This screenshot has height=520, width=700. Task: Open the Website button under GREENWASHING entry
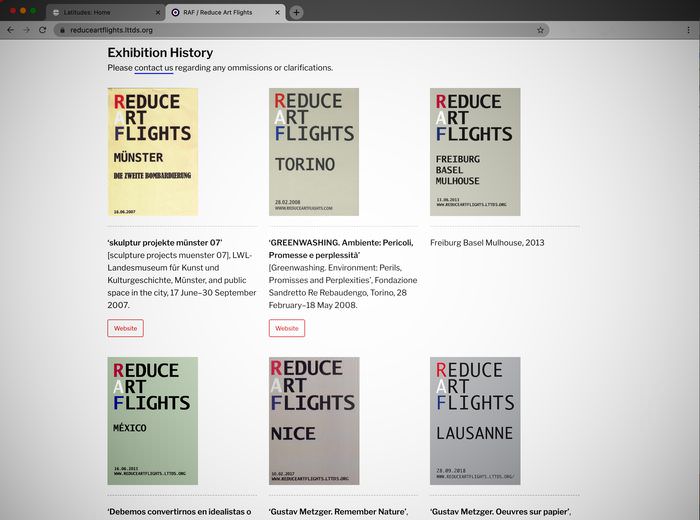click(x=287, y=328)
